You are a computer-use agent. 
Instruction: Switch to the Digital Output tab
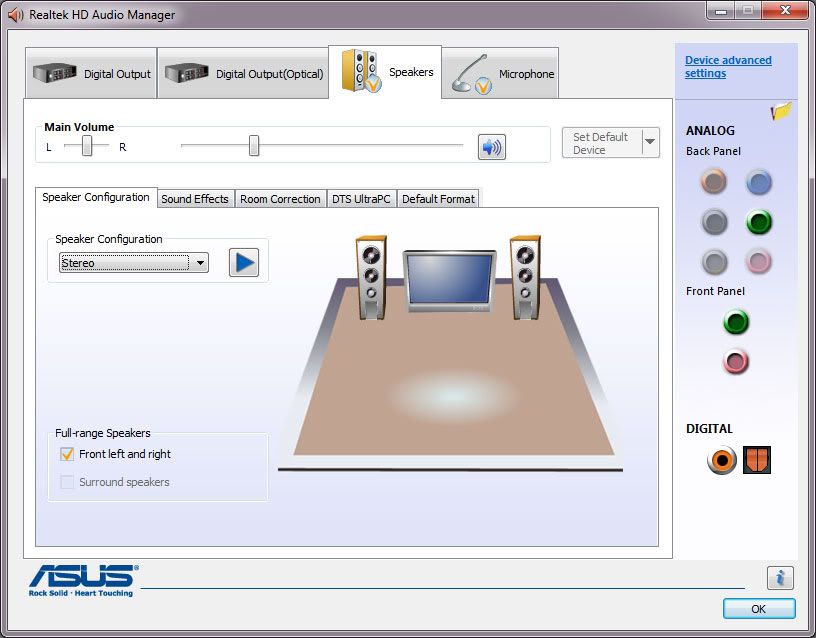point(91,73)
